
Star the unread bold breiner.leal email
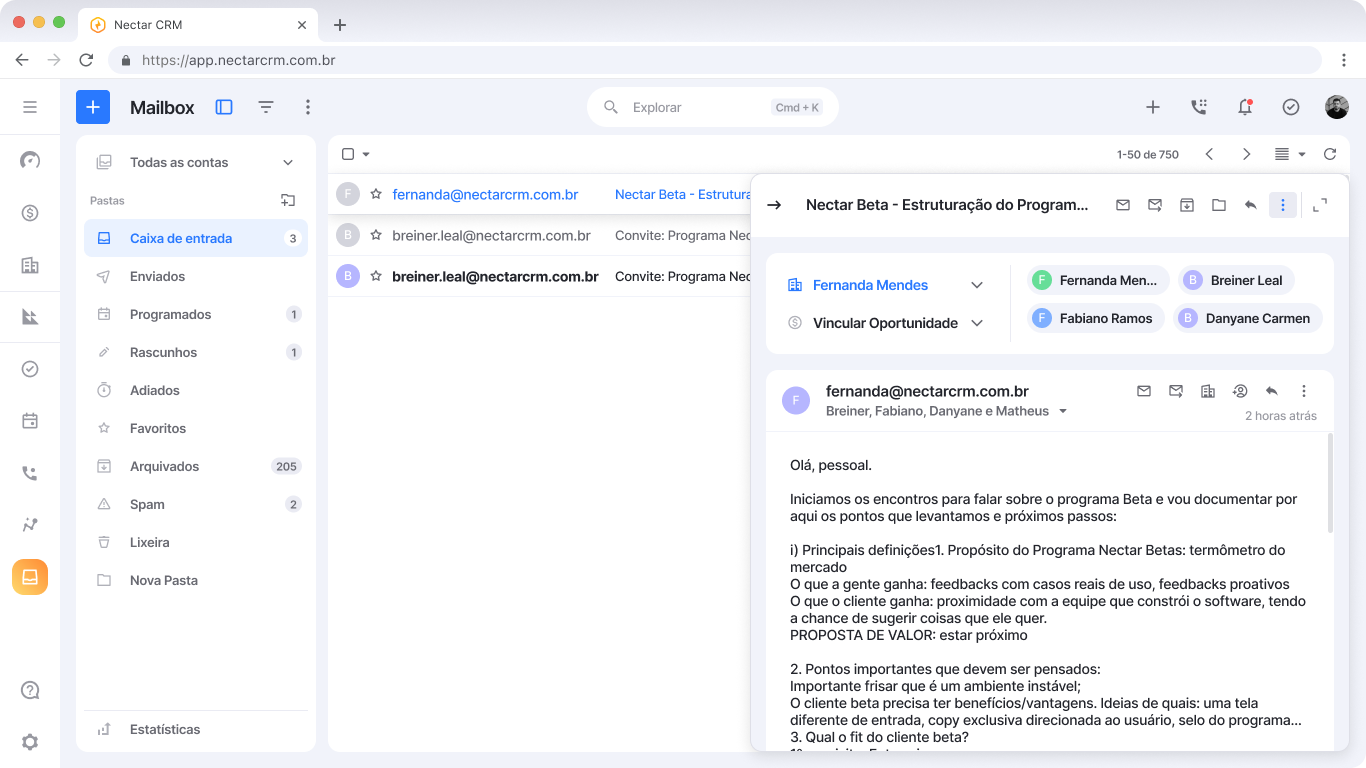(x=376, y=276)
